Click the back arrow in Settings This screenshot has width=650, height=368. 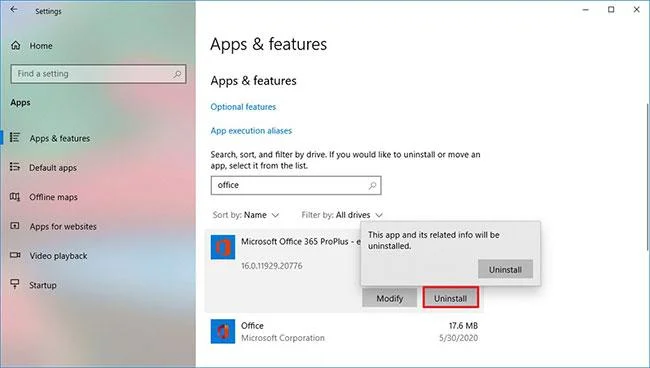click(x=14, y=10)
